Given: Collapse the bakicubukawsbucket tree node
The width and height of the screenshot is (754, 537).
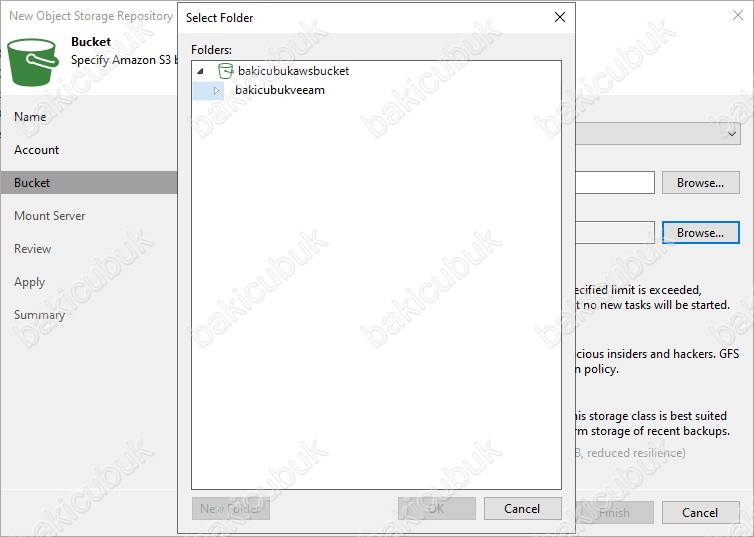Looking at the screenshot, I should pyautogui.click(x=201, y=72).
